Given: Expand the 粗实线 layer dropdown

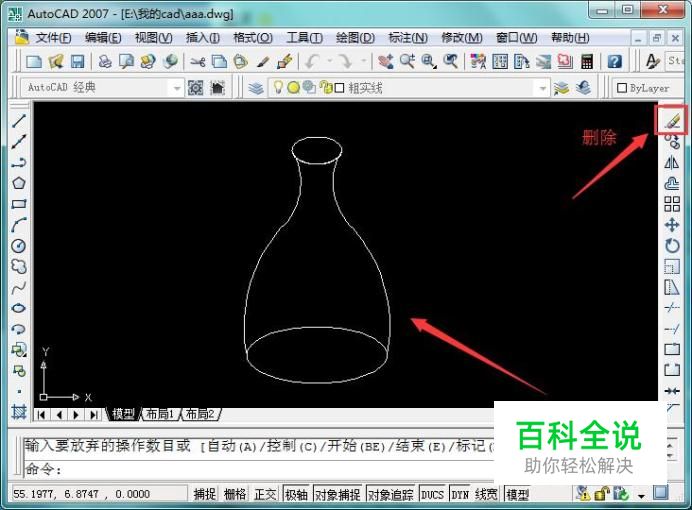Looking at the screenshot, I should tap(543, 88).
